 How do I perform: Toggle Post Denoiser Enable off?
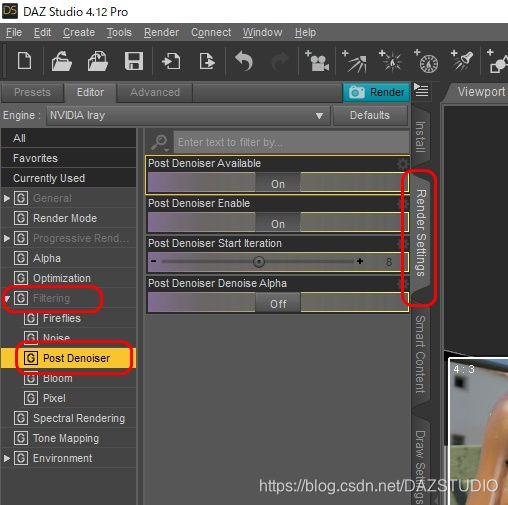278,222
